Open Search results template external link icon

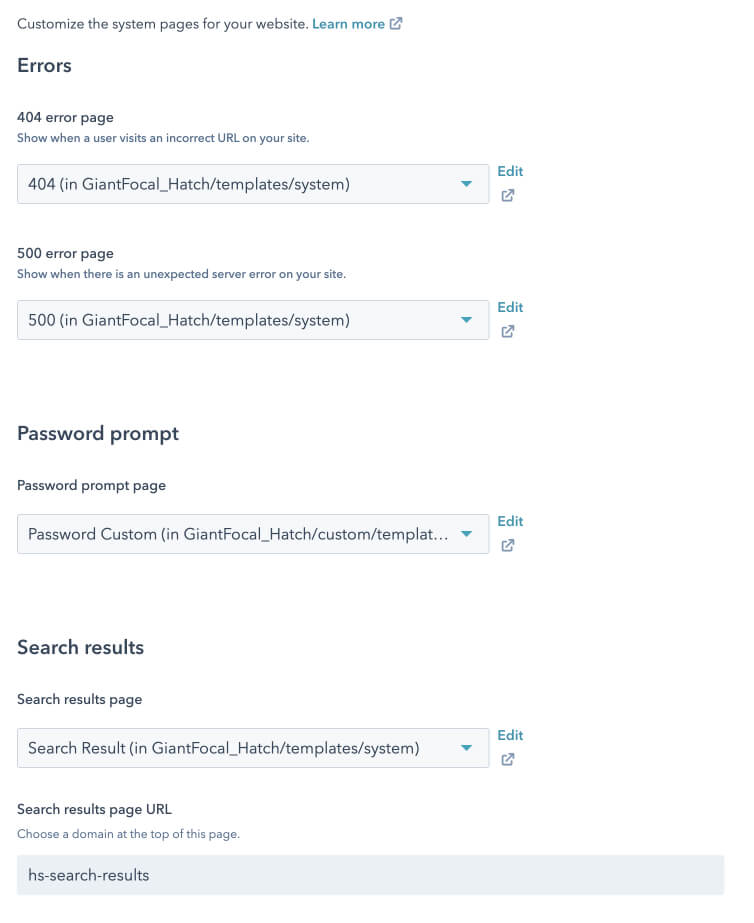click(507, 760)
